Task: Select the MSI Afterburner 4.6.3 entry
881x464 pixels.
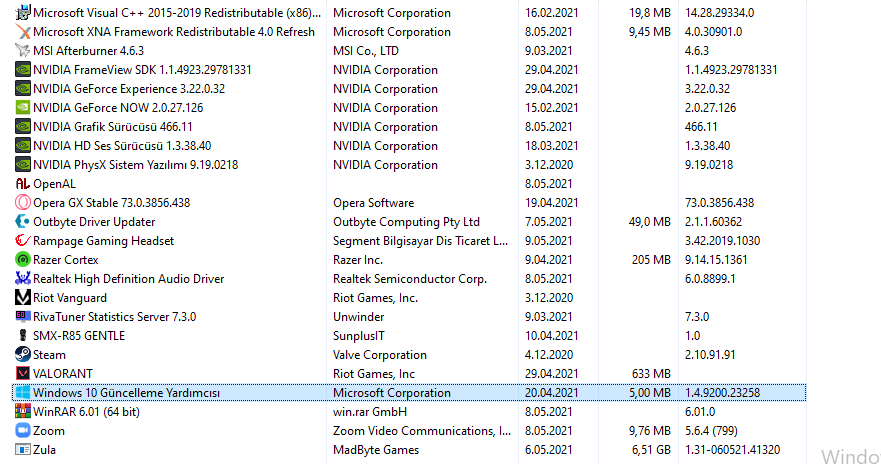Action: pyautogui.click(x=88, y=51)
